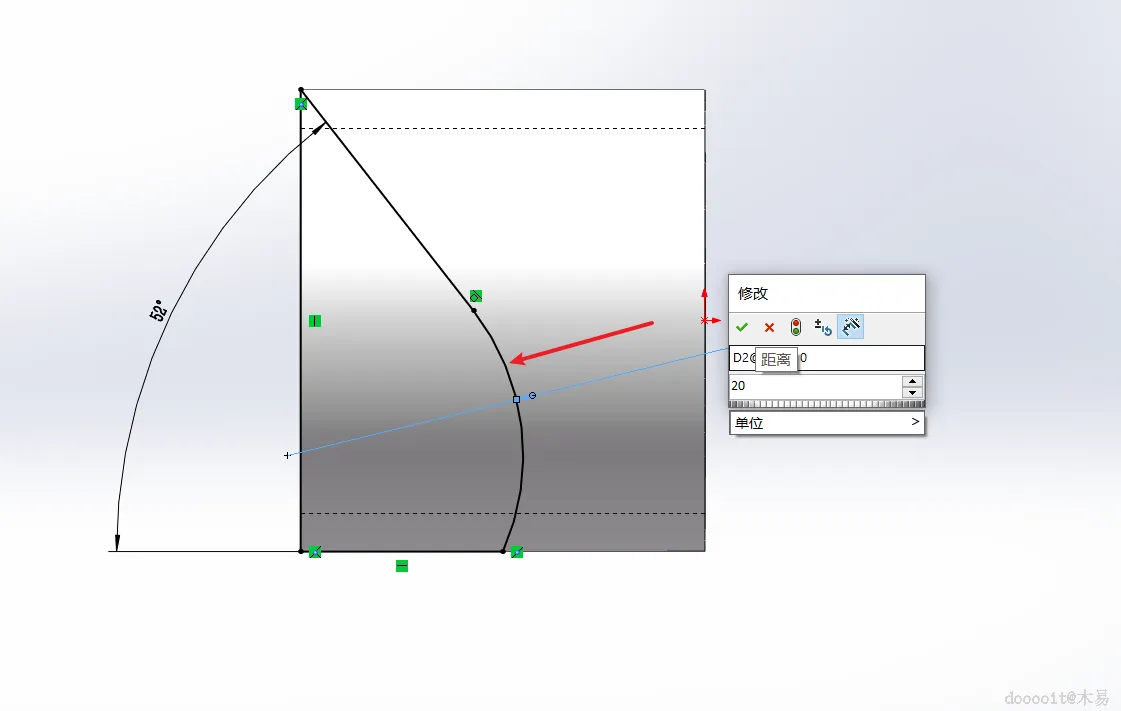The image size is (1121, 711).
Task: Toggle the highlighted mark-dimension icon in Modify dialog
Action: tap(850, 327)
